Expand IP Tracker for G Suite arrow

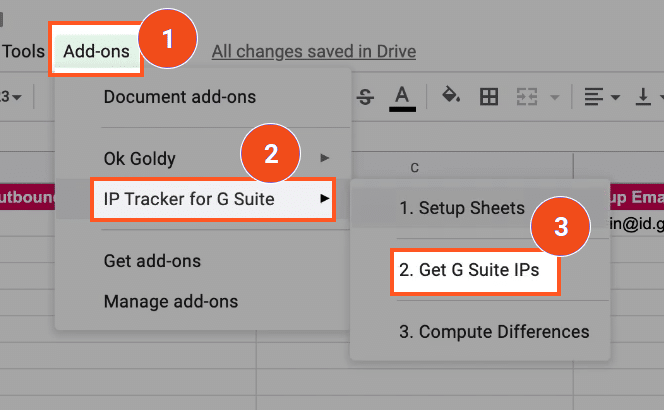click(324, 198)
